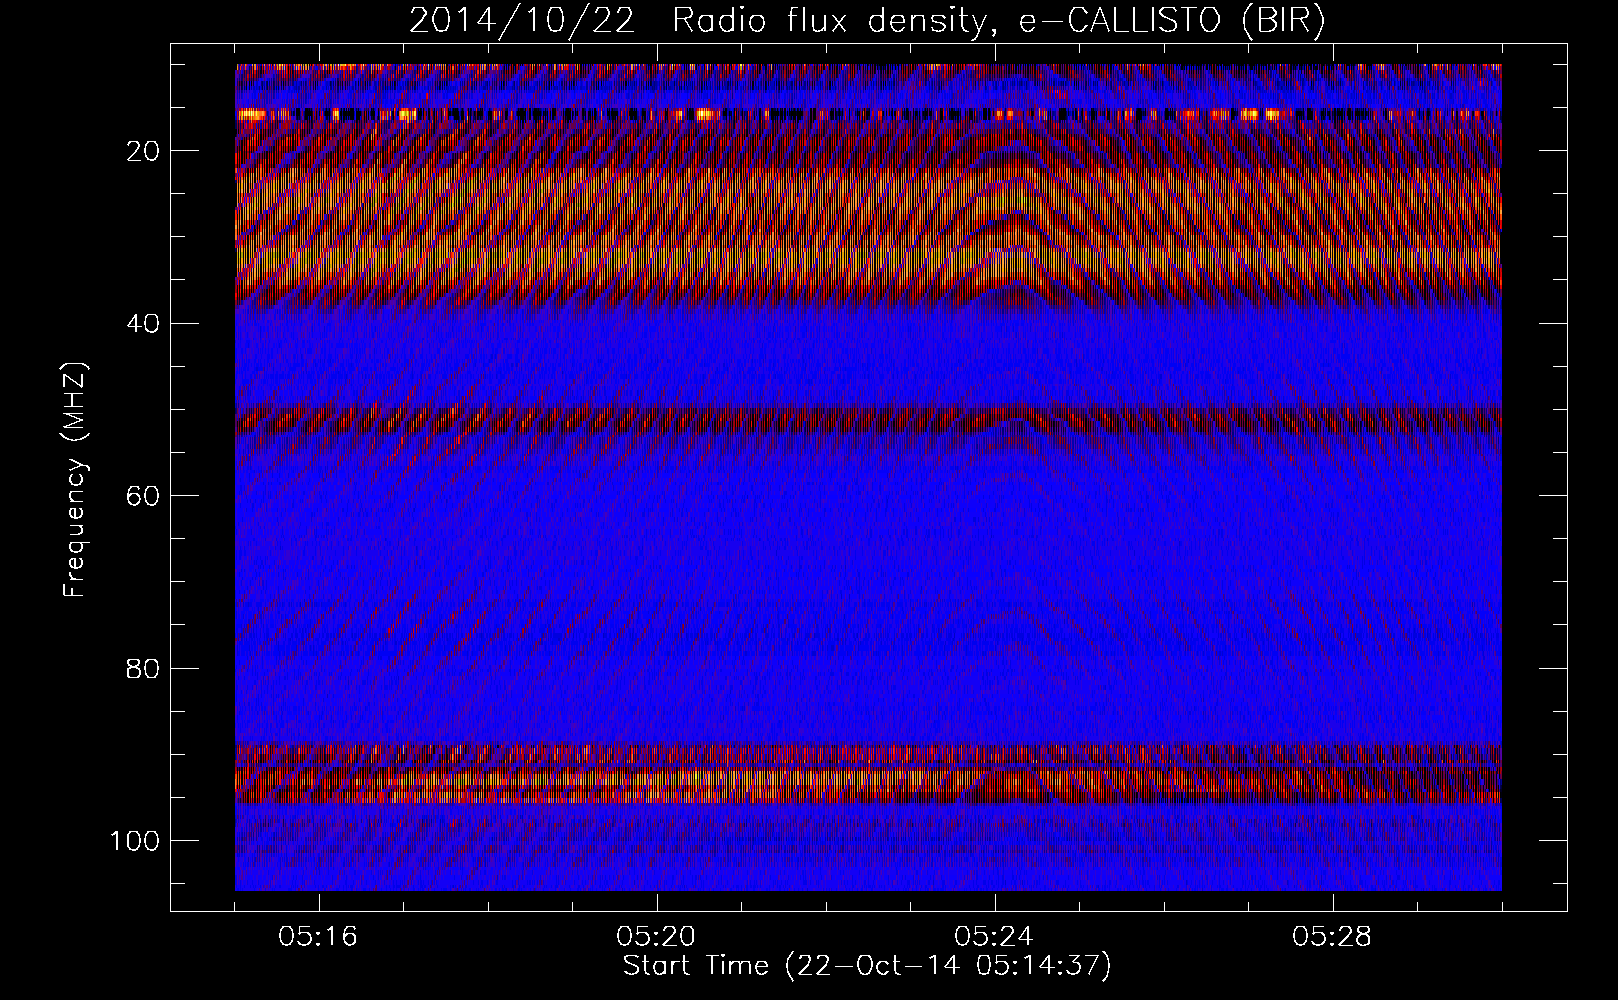
Task: Click the 20 frequency tick label
Action: 143,151
